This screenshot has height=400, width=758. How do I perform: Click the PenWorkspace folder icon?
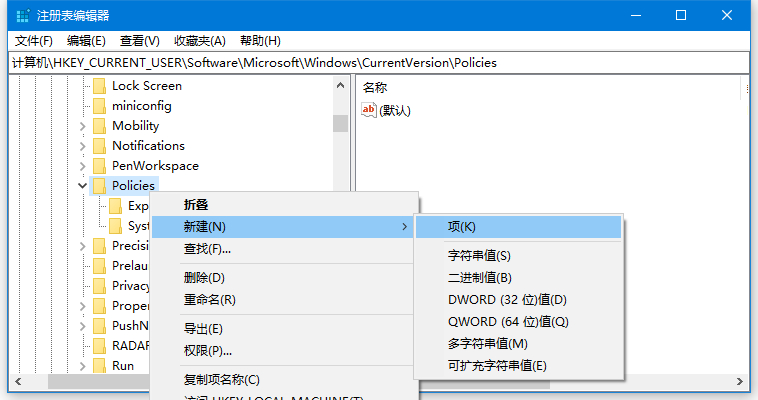[100, 166]
